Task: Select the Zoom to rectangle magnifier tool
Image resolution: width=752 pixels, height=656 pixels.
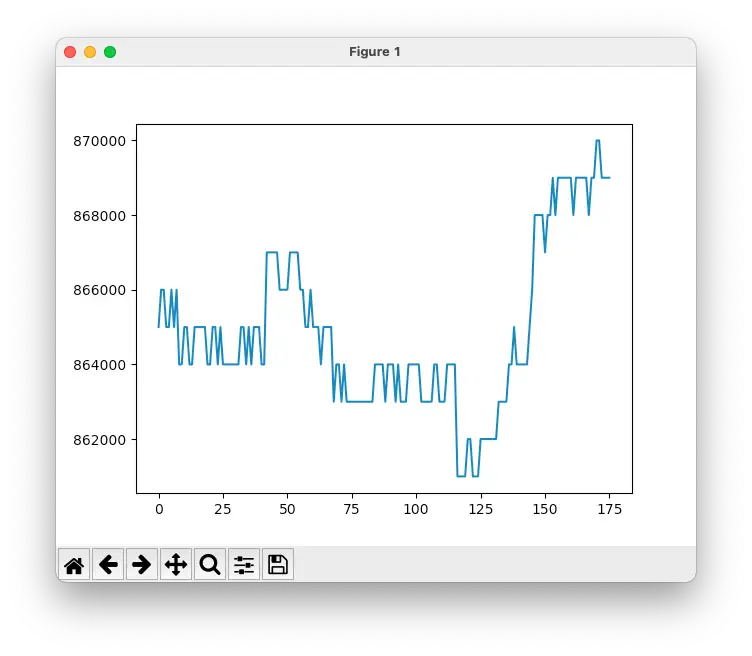Action: coord(210,564)
